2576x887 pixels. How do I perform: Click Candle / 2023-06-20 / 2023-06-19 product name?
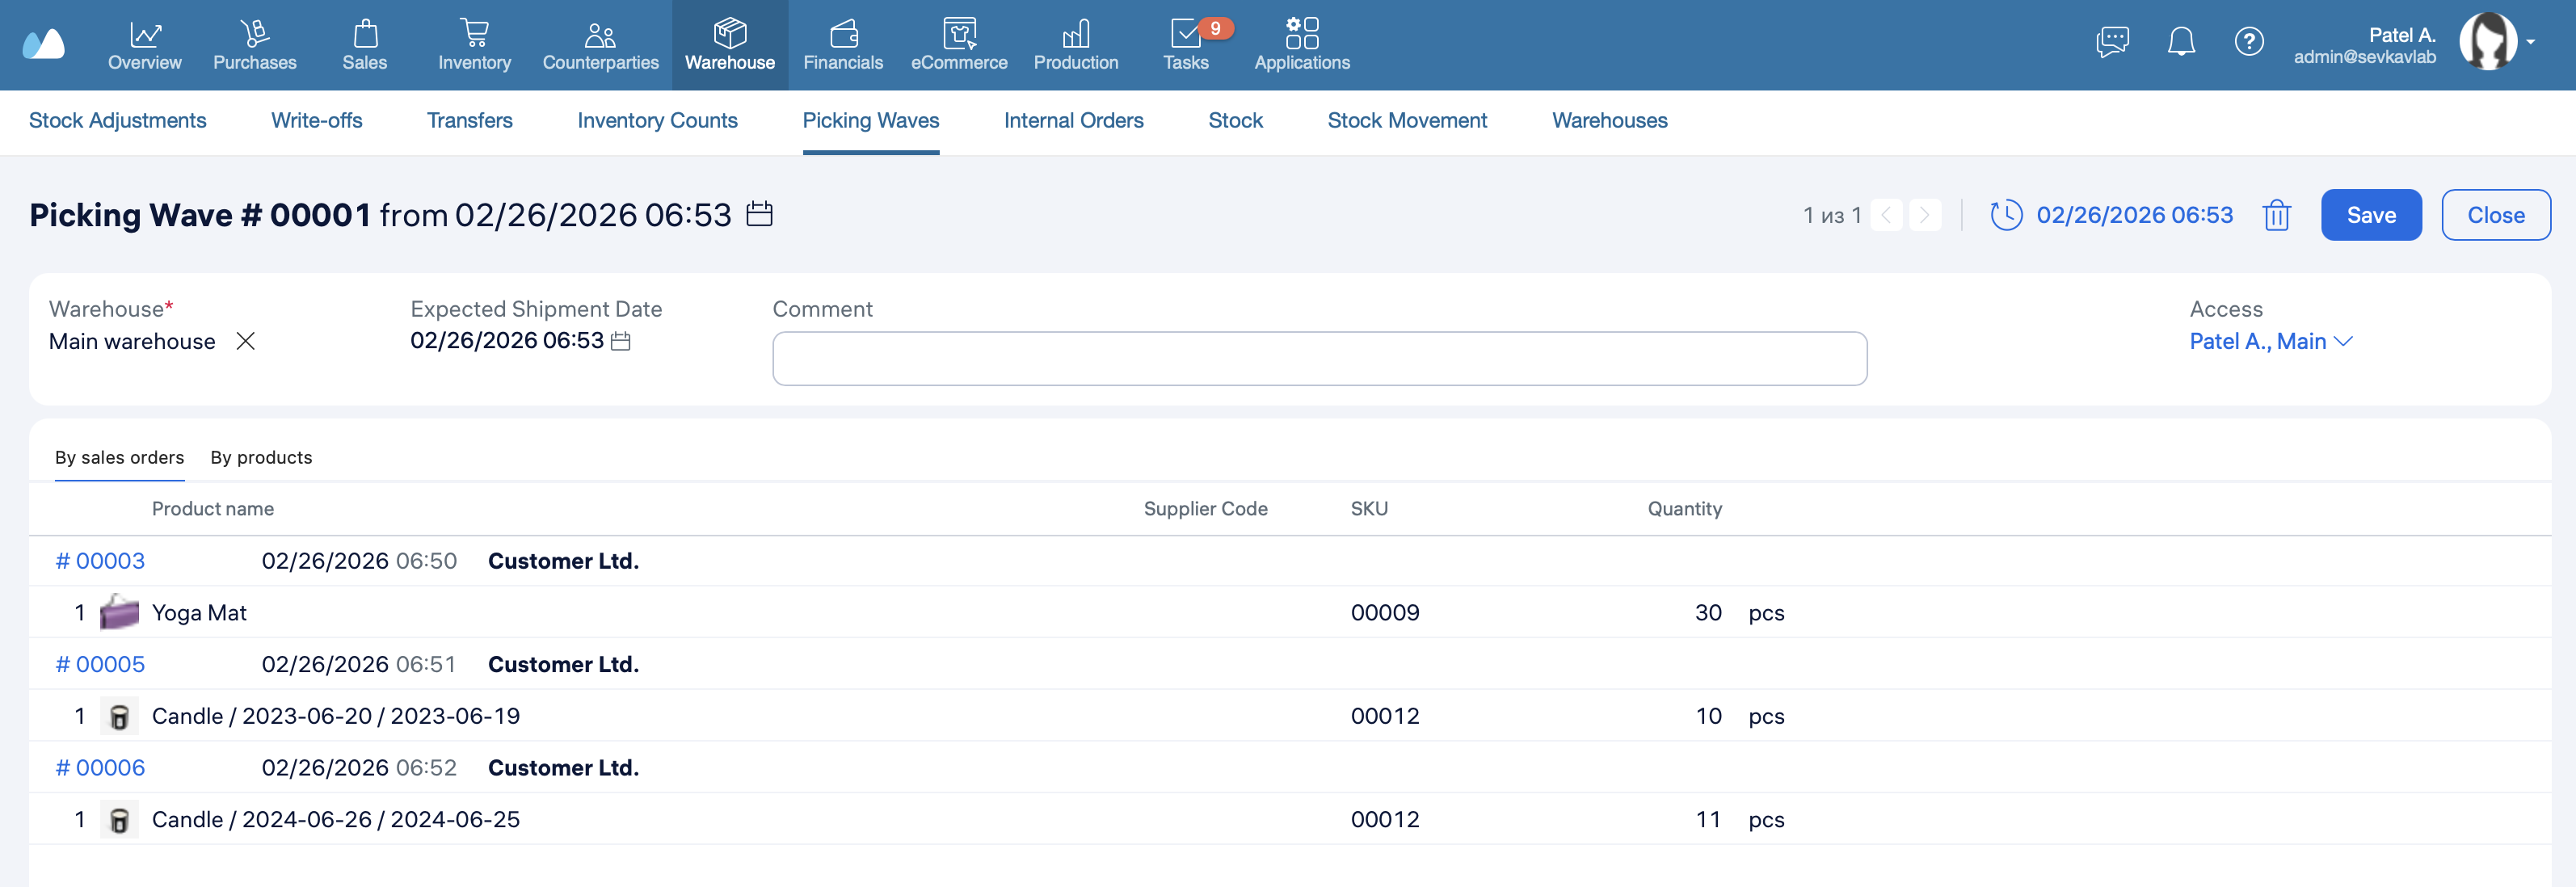336,716
